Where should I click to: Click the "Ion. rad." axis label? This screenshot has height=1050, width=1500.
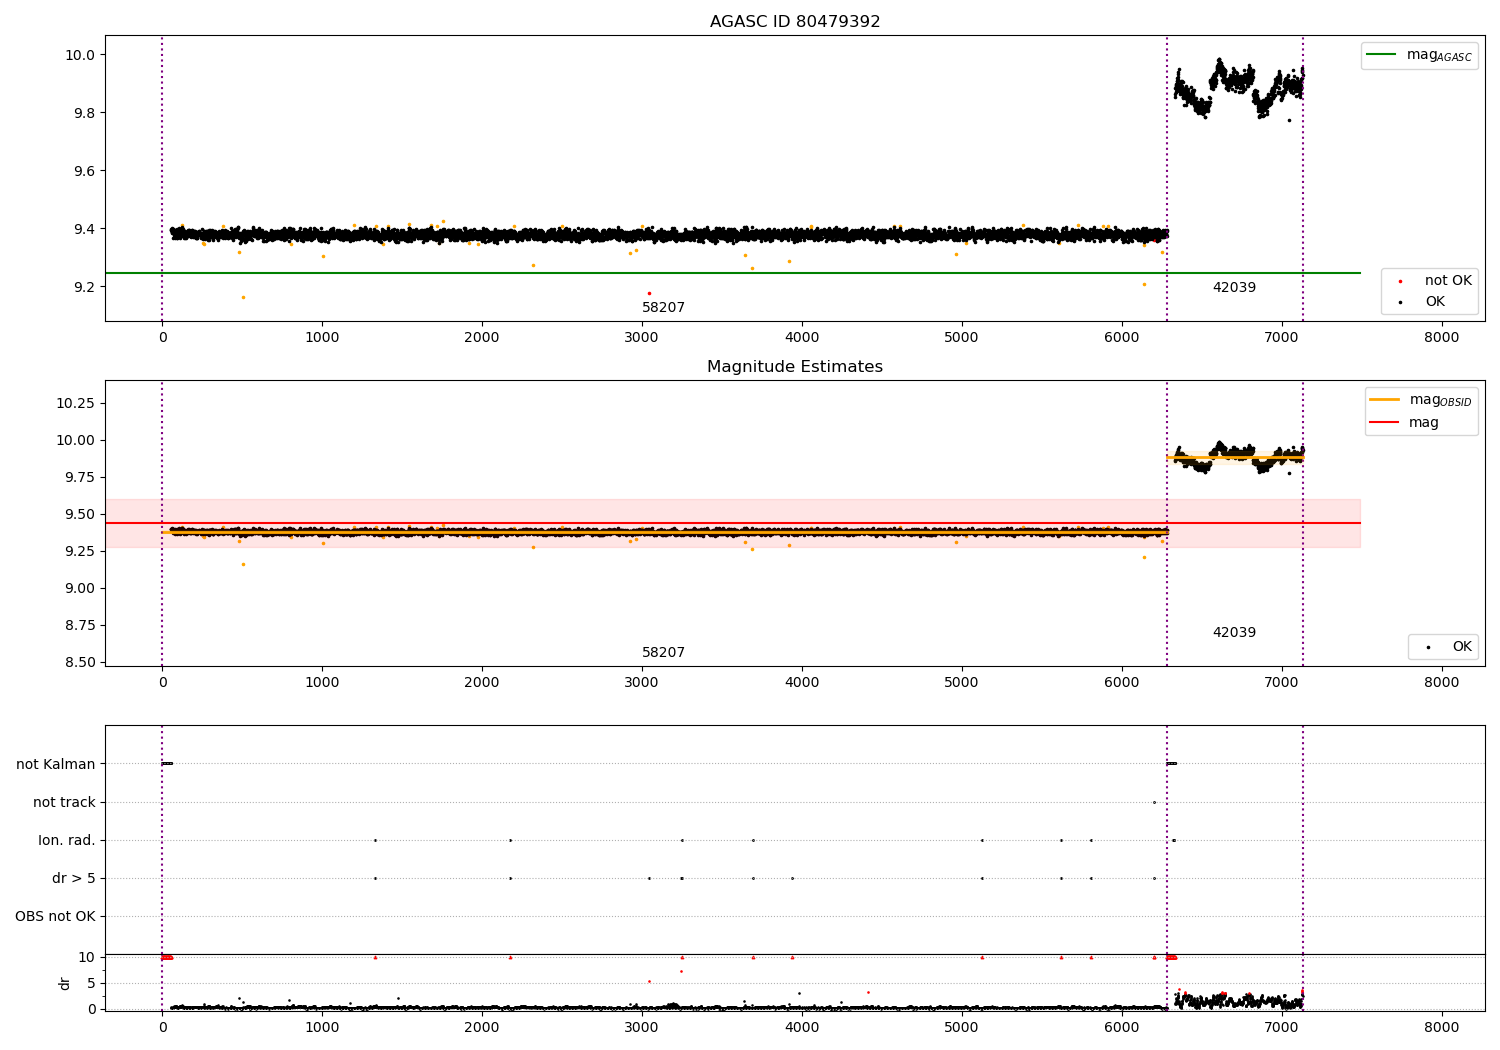pos(67,841)
